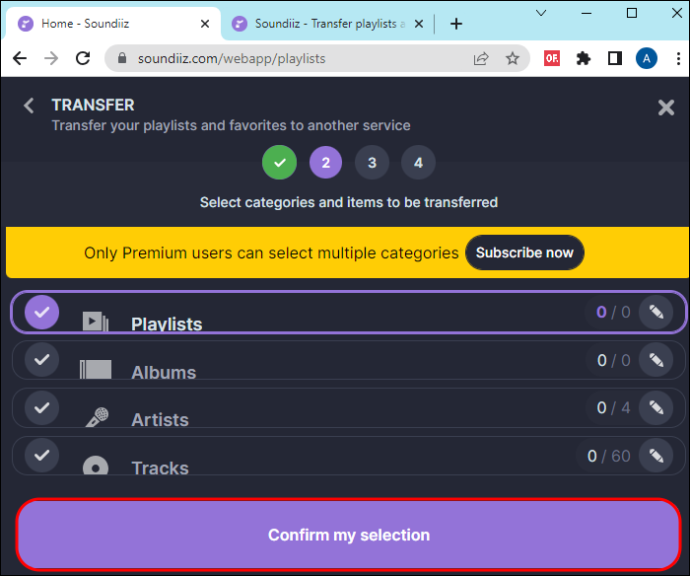The width and height of the screenshot is (690, 576).
Task: Close the Transfer dialog
Action: click(666, 107)
